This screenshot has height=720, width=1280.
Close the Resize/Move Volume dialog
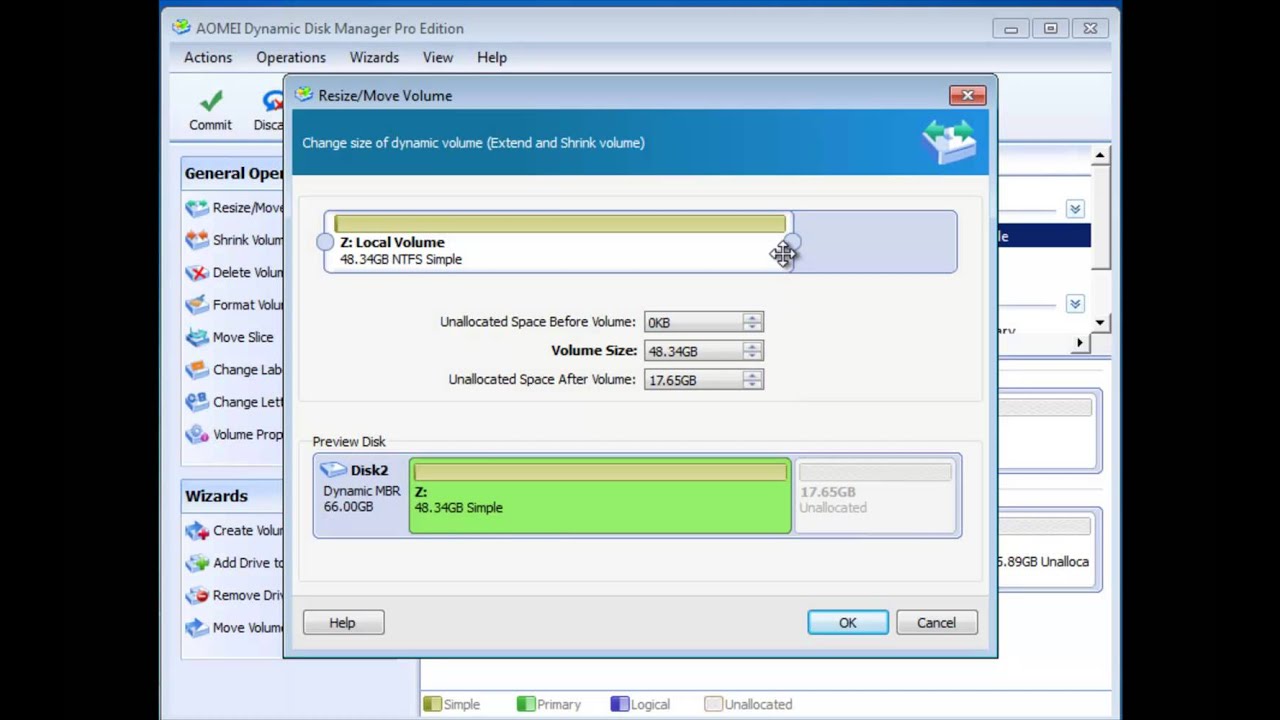tap(967, 95)
